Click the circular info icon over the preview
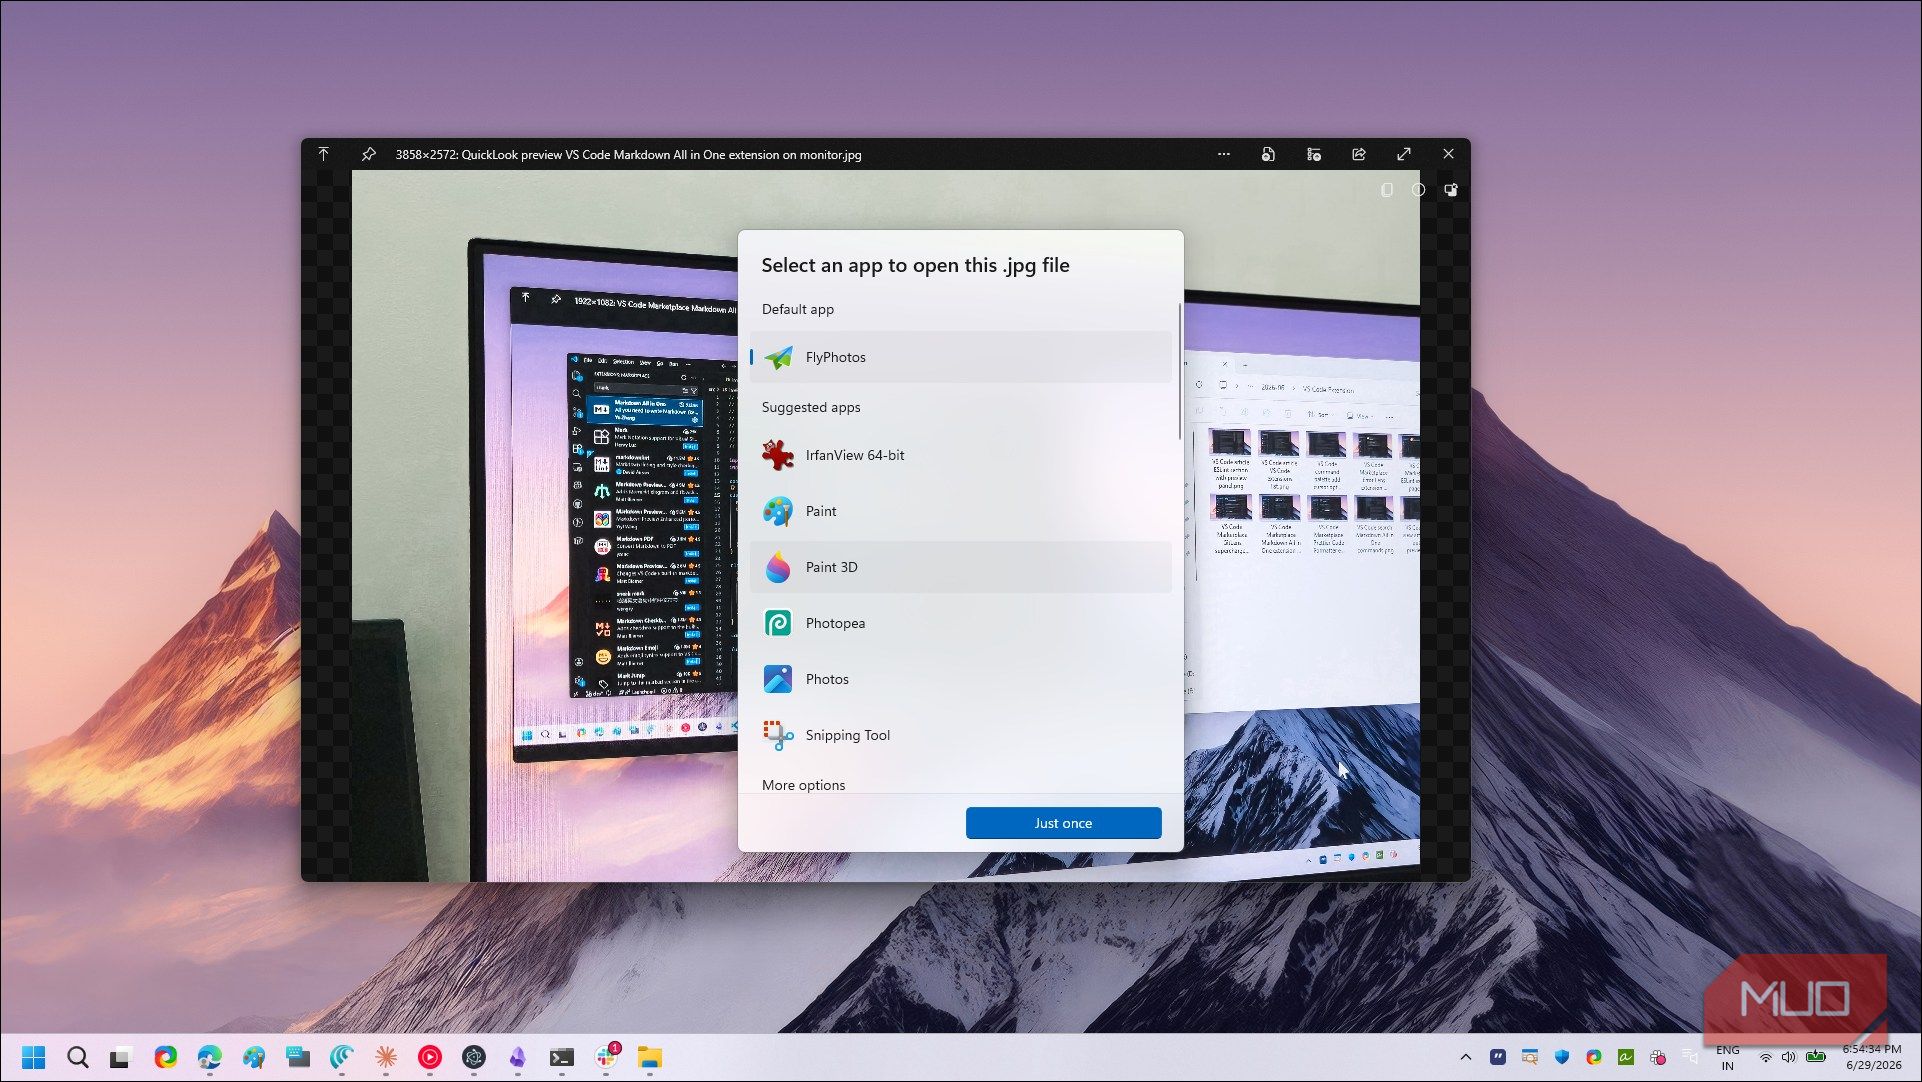 [1418, 190]
